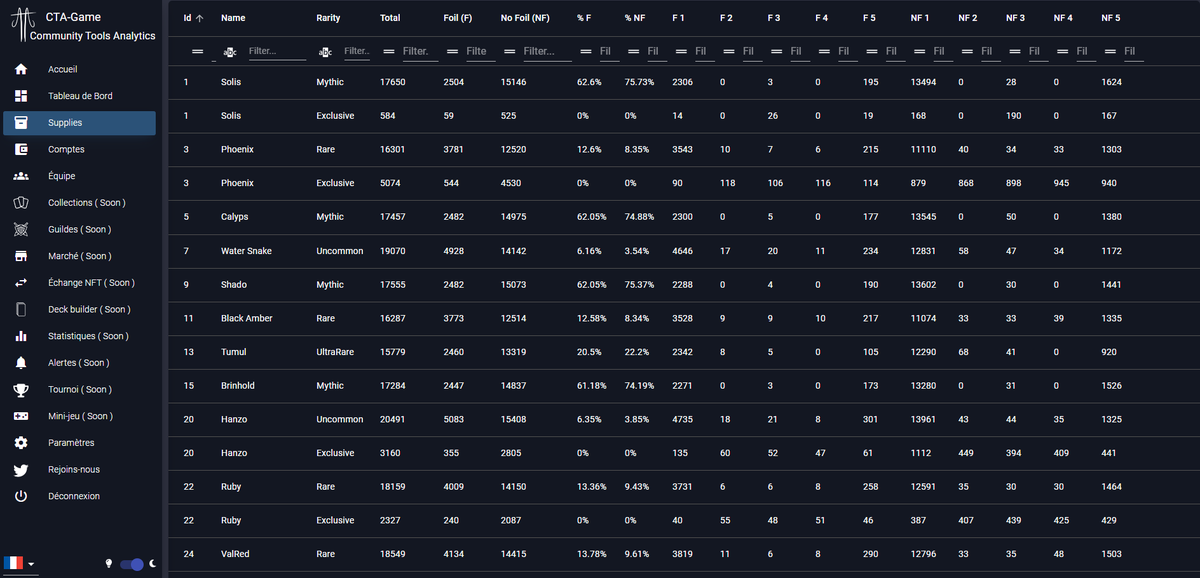Click the UltraRare rarity cell
The height and width of the screenshot is (578, 1200).
(x=335, y=352)
